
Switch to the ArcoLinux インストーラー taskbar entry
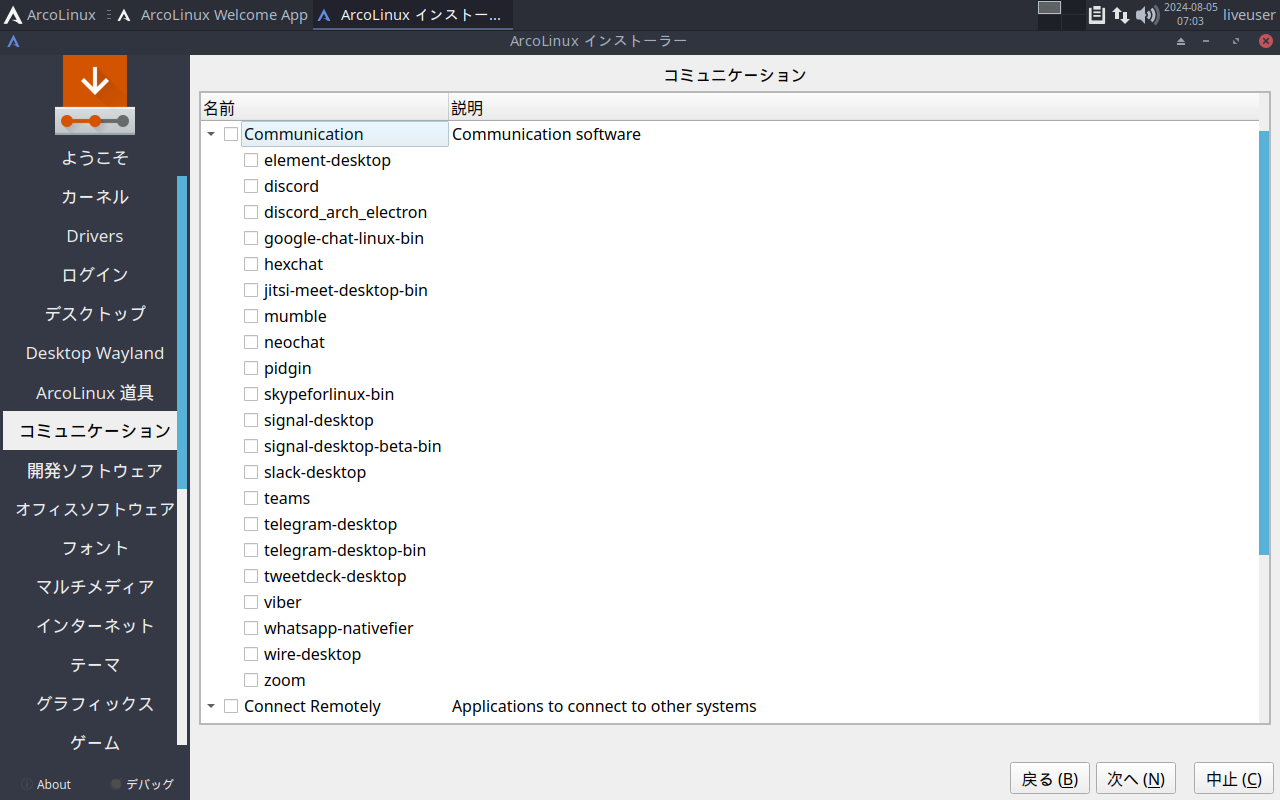[413, 15]
